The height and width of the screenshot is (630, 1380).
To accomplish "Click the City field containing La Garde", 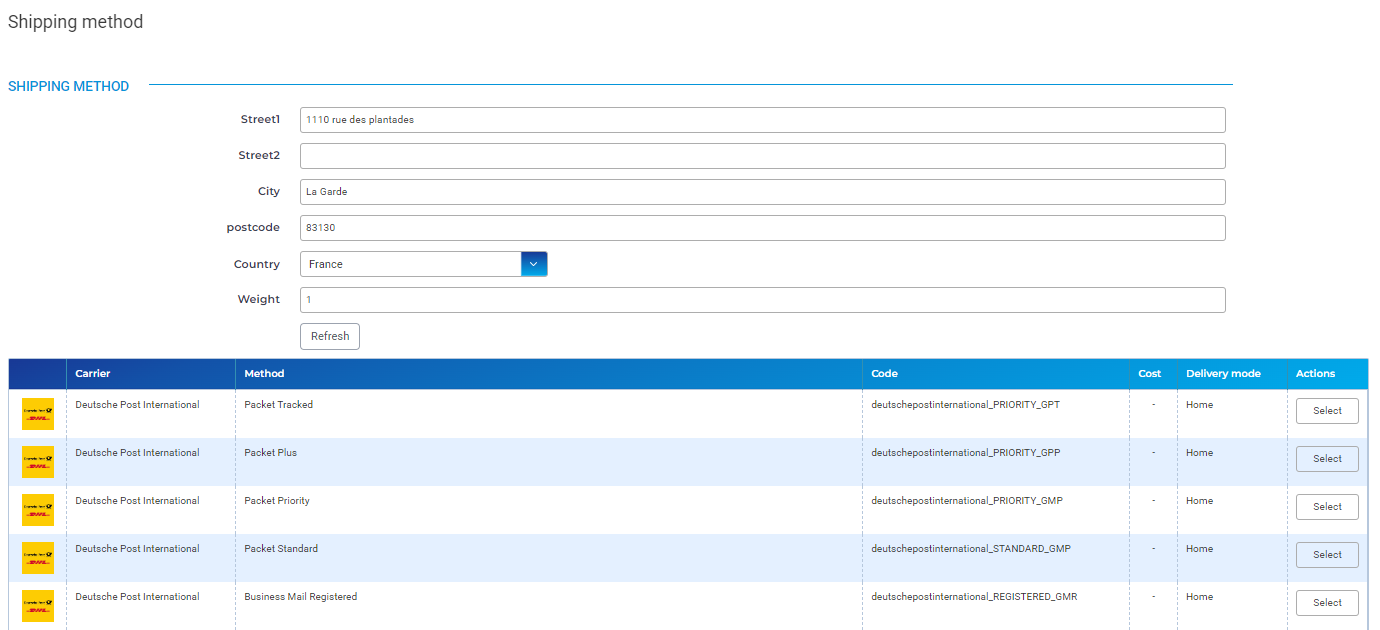I will pyautogui.click(x=762, y=192).
